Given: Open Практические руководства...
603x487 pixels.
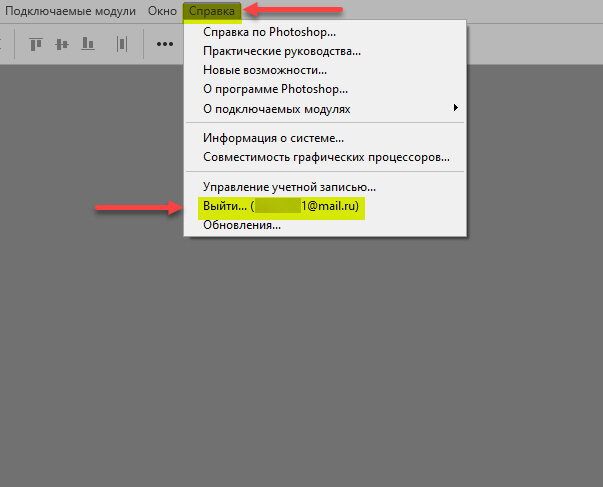Looking at the screenshot, I should pos(325,51).
